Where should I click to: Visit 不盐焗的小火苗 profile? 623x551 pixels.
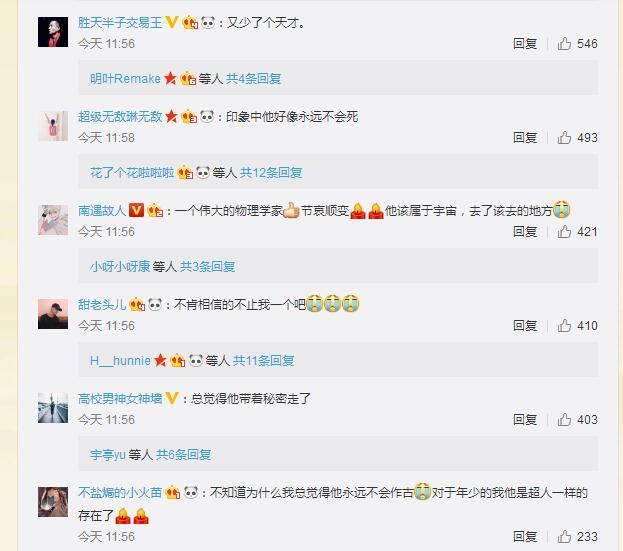point(120,493)
